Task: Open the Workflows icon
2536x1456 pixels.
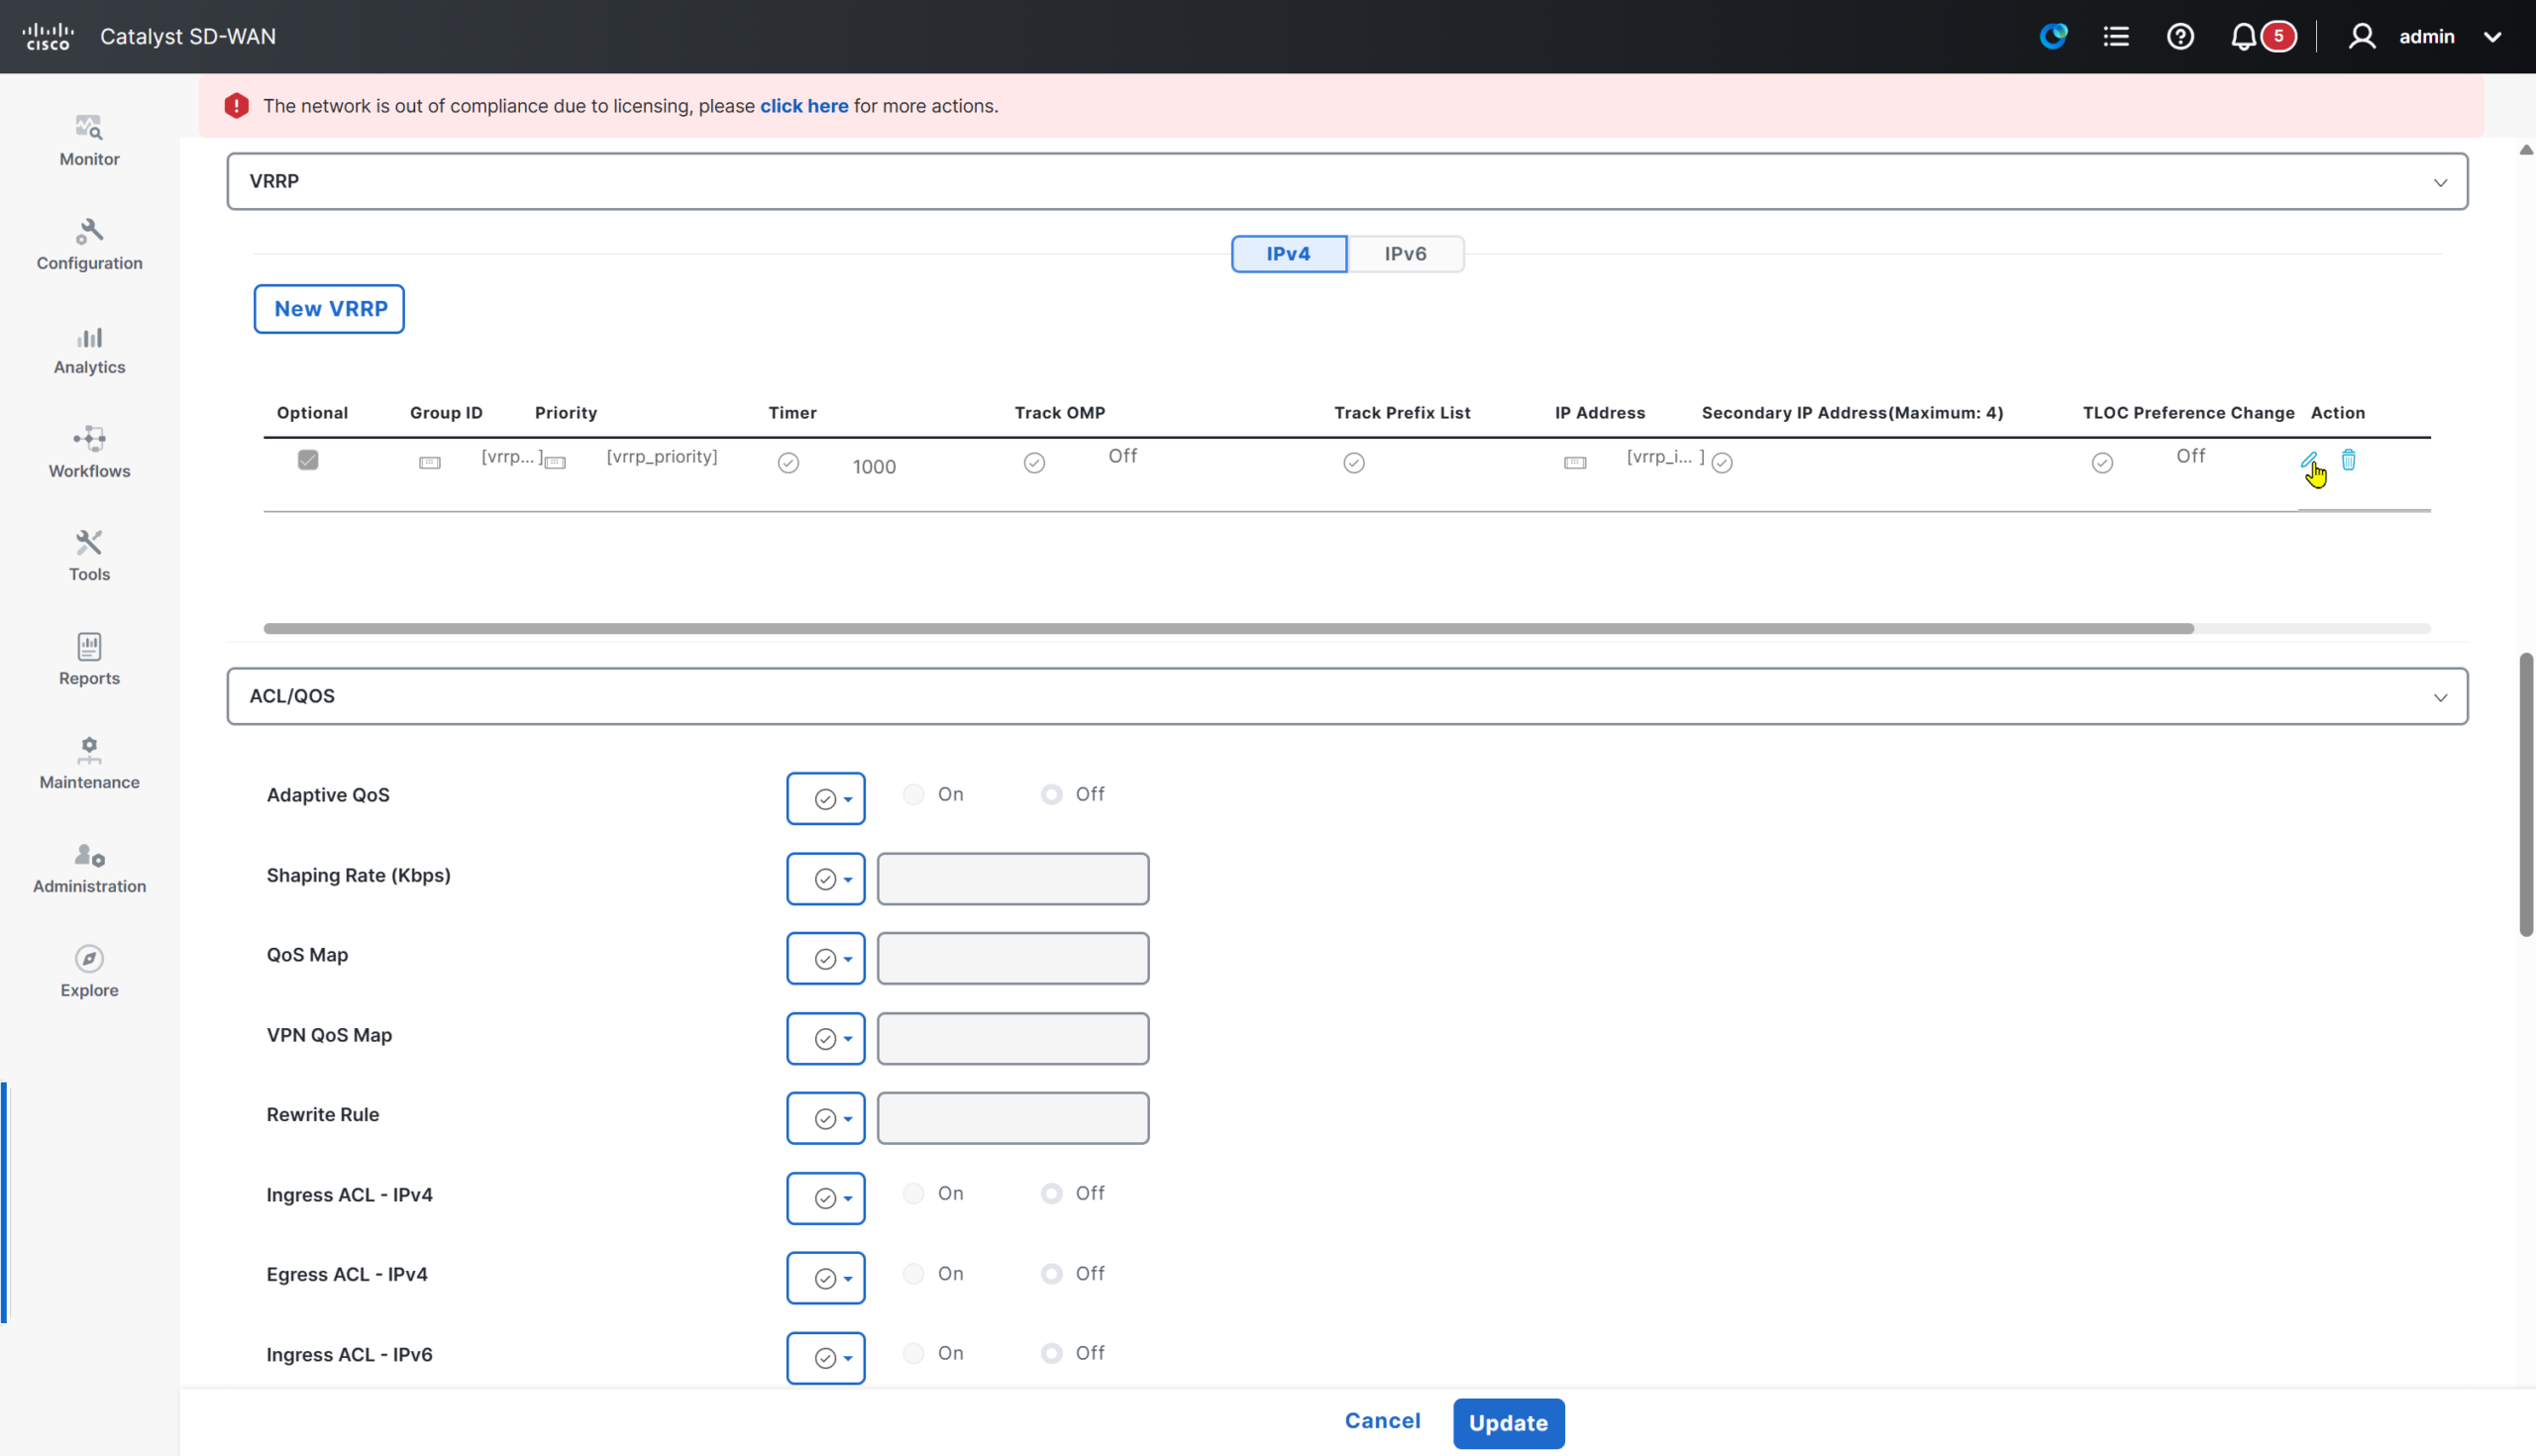Action: click(89, 439)
